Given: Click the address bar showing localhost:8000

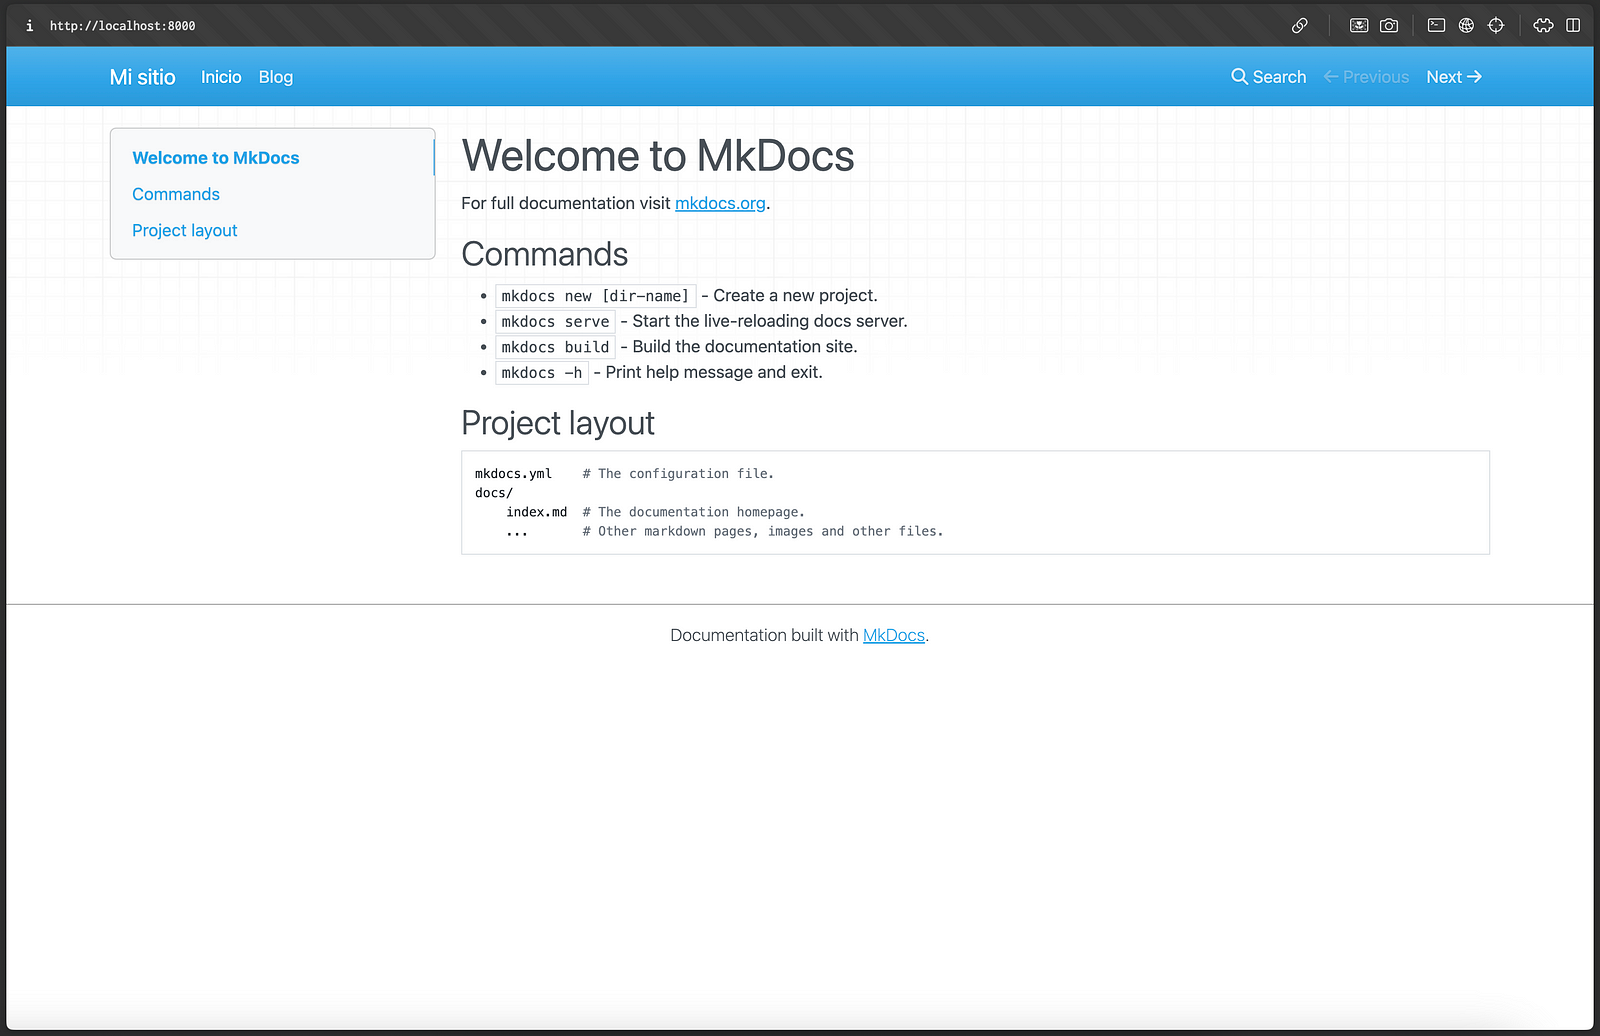Looking at the screenshot, I should [x=123, y=26].
